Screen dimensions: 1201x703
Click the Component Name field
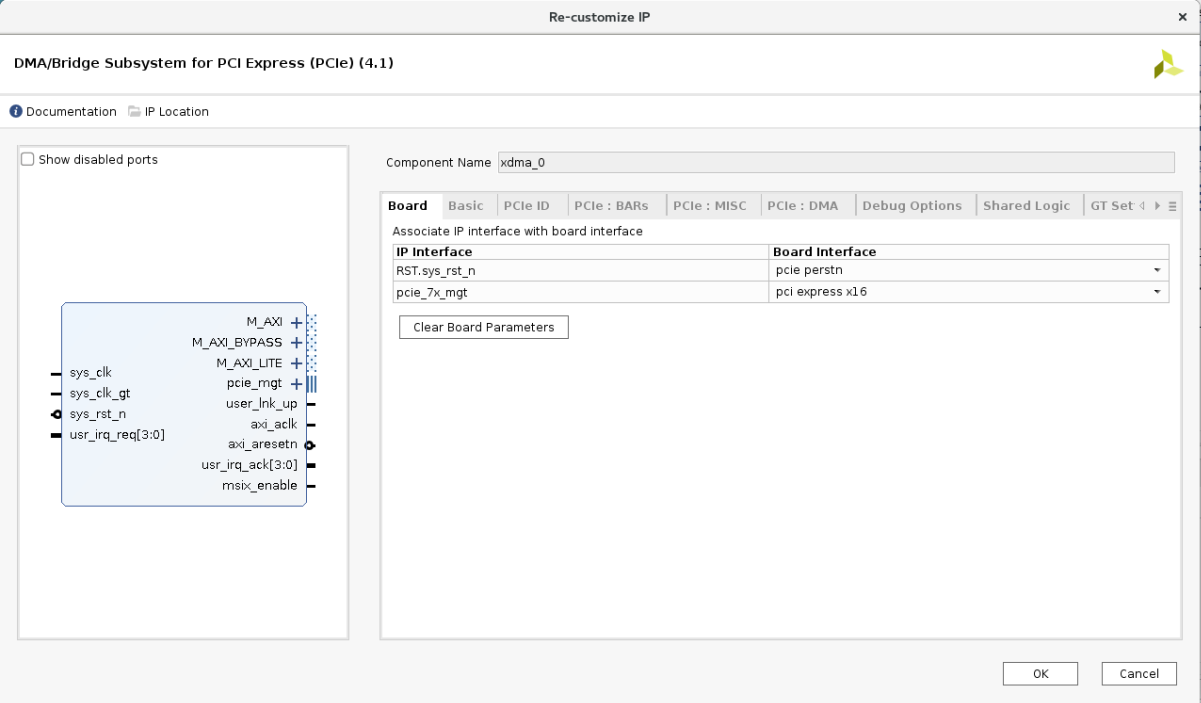[x=700, y=161]
